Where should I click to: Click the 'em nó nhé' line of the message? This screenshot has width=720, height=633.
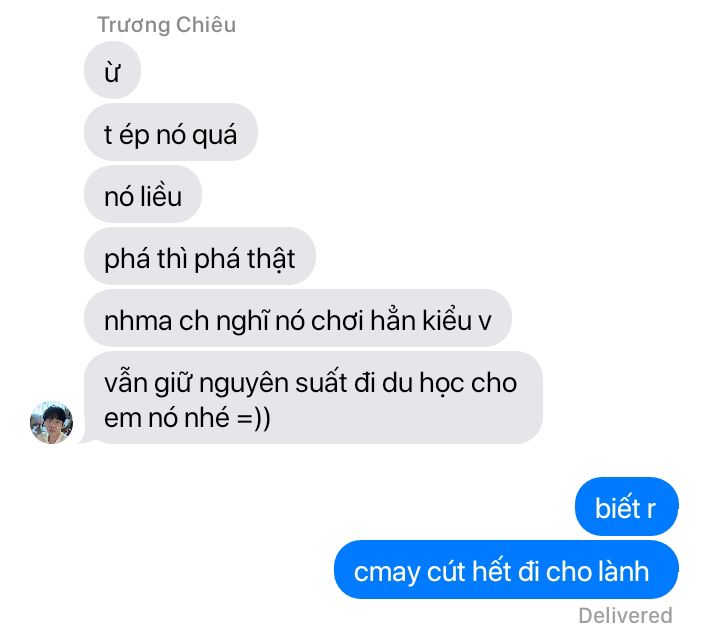tap(167, 418)
